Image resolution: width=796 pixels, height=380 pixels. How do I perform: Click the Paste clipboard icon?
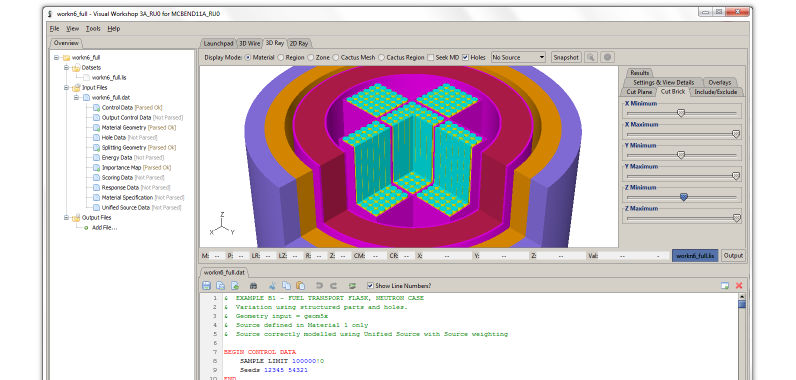(301, 286)
